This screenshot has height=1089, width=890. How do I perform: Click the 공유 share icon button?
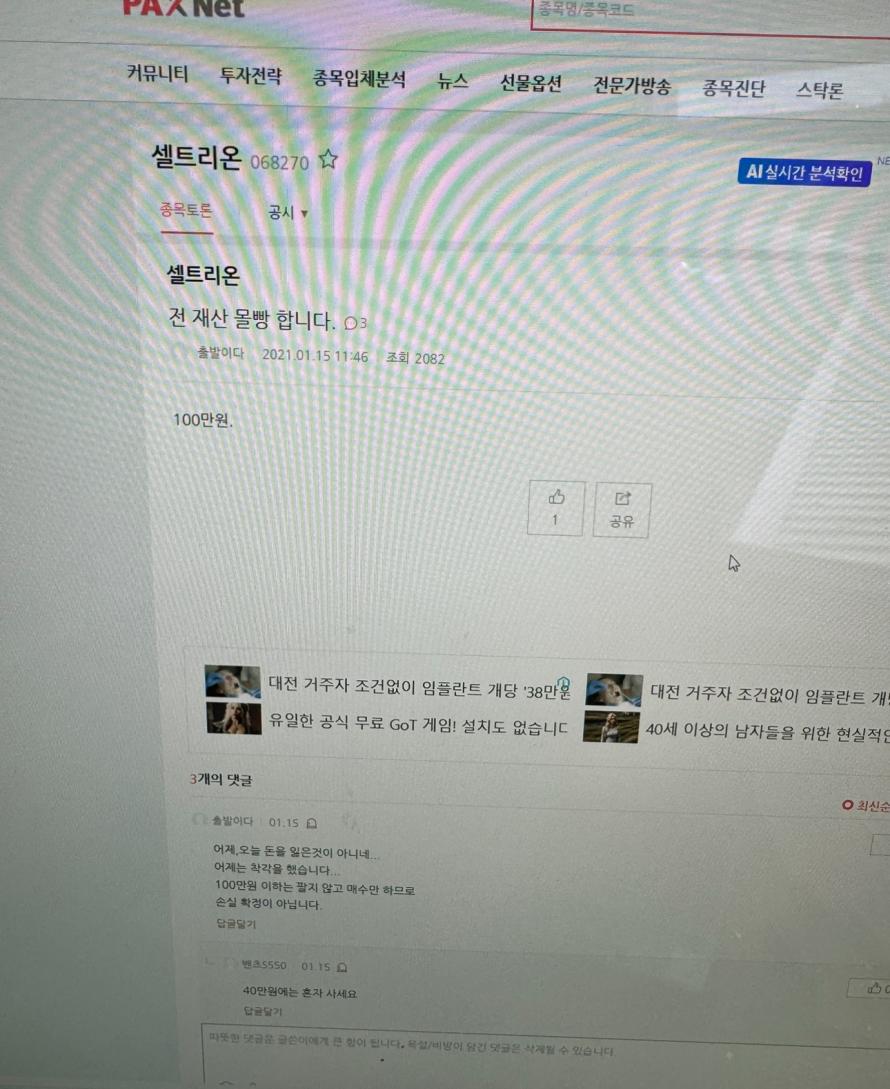click(622, 510)
